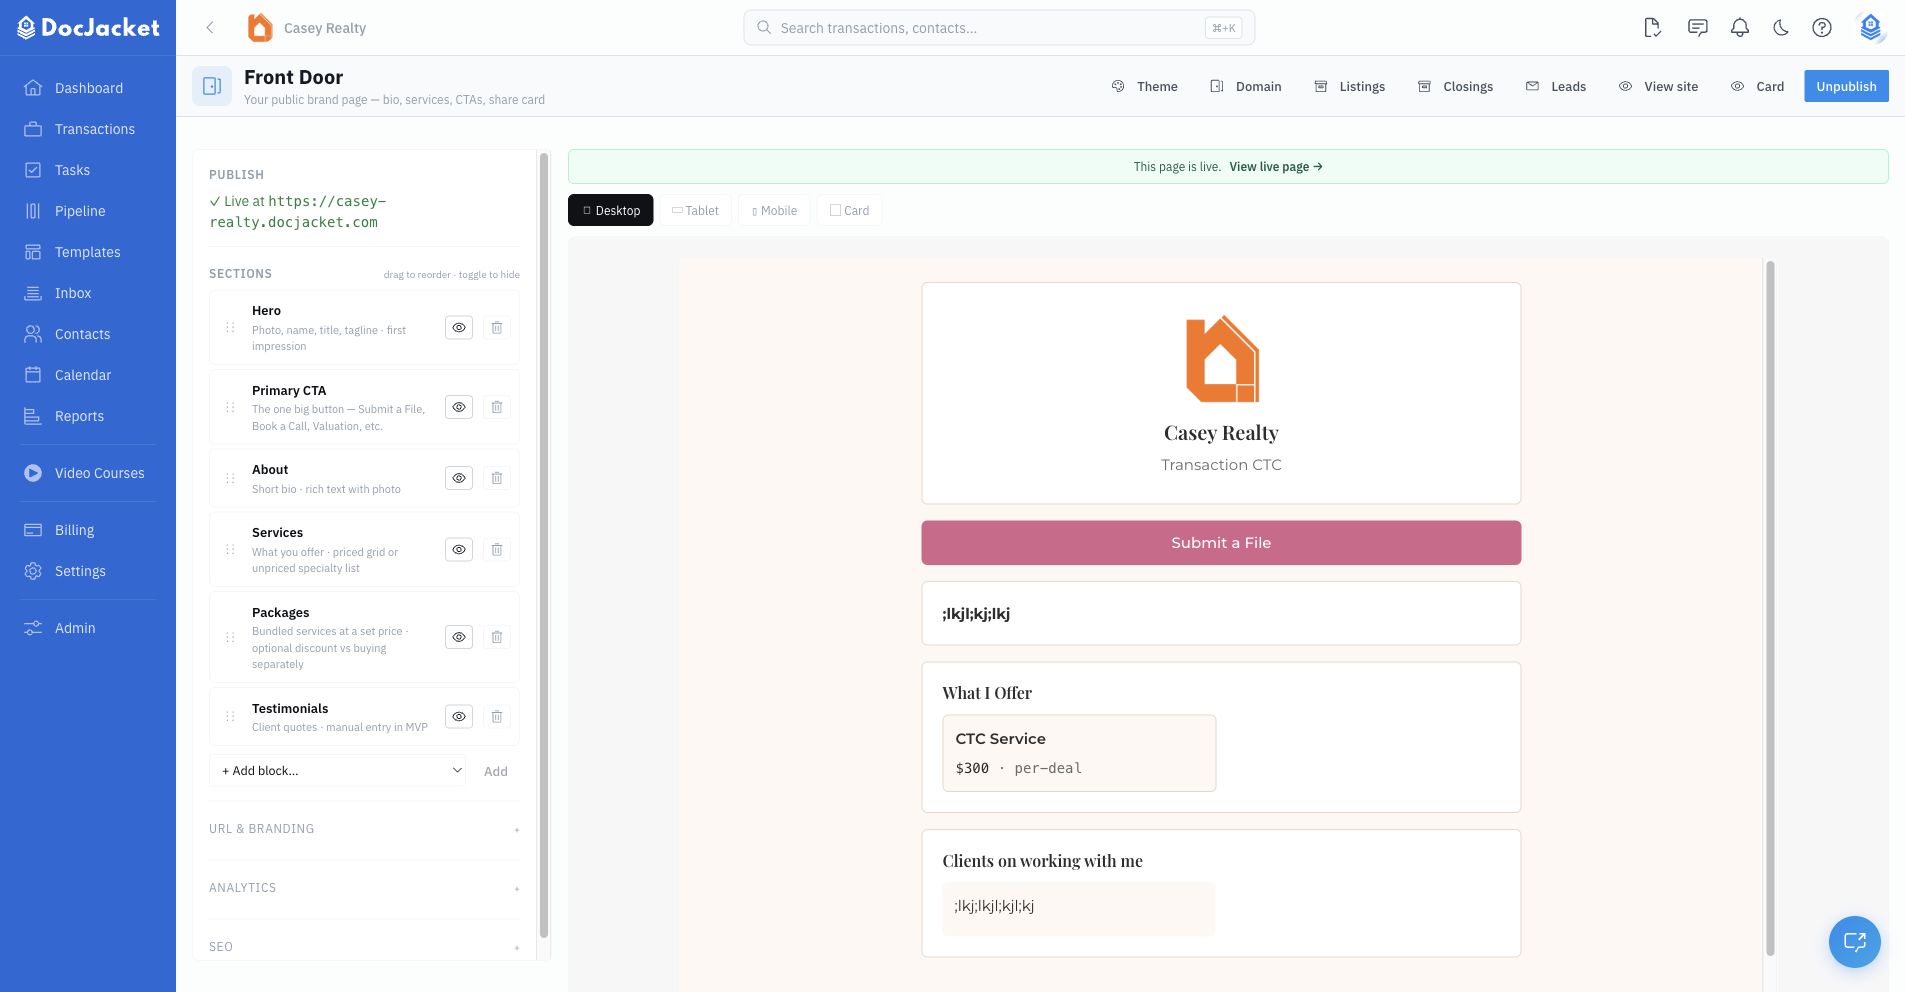Toggle visibility of the Packages section
The image size is (1905, 992).
tap(459, 637)
